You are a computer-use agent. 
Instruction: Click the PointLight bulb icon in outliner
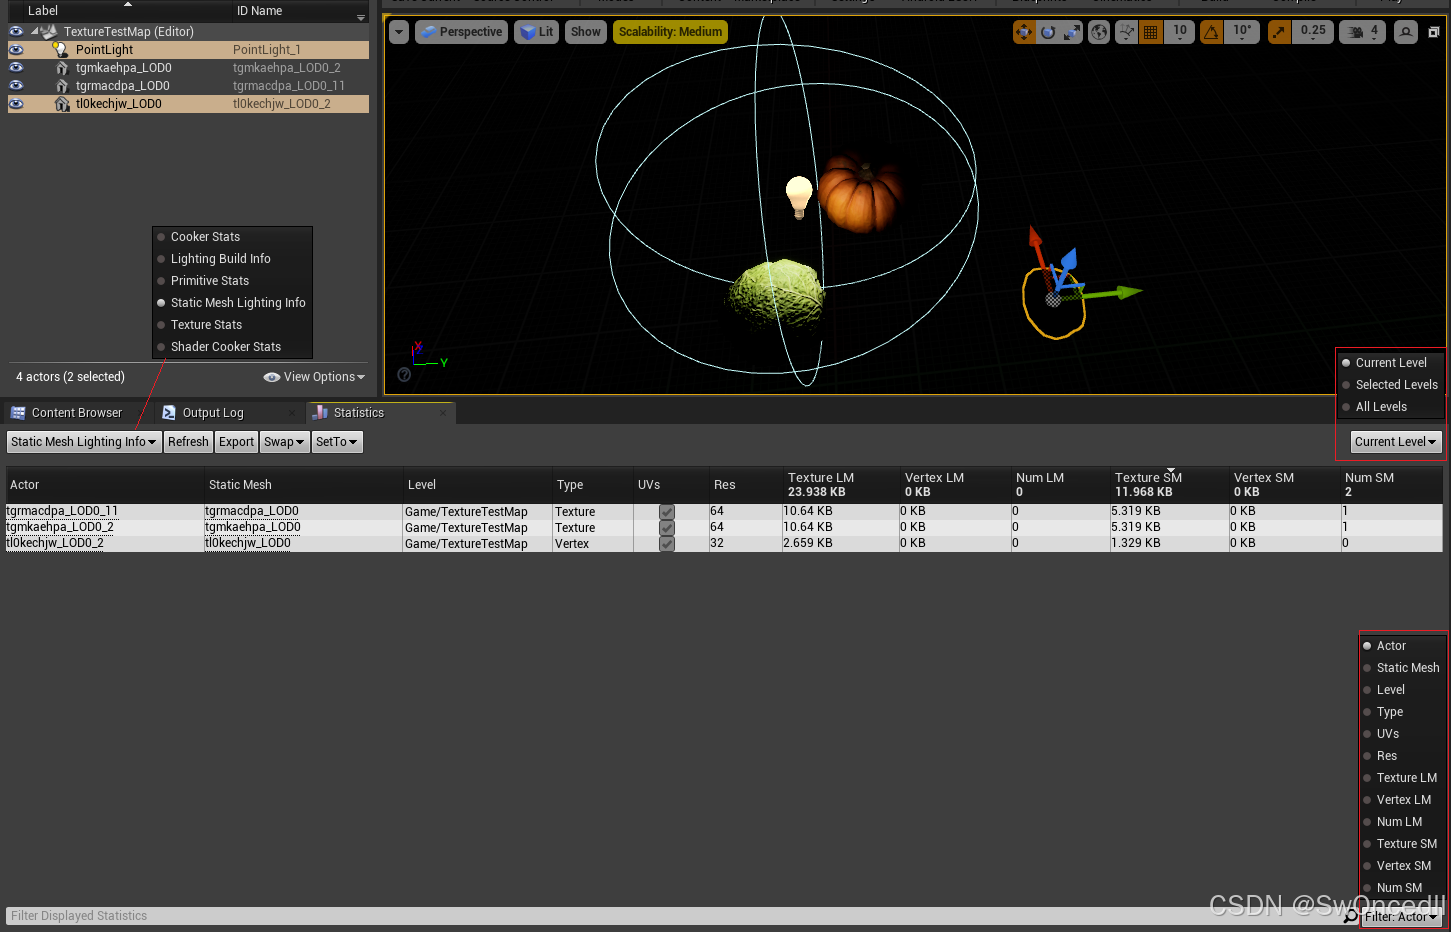61,49
